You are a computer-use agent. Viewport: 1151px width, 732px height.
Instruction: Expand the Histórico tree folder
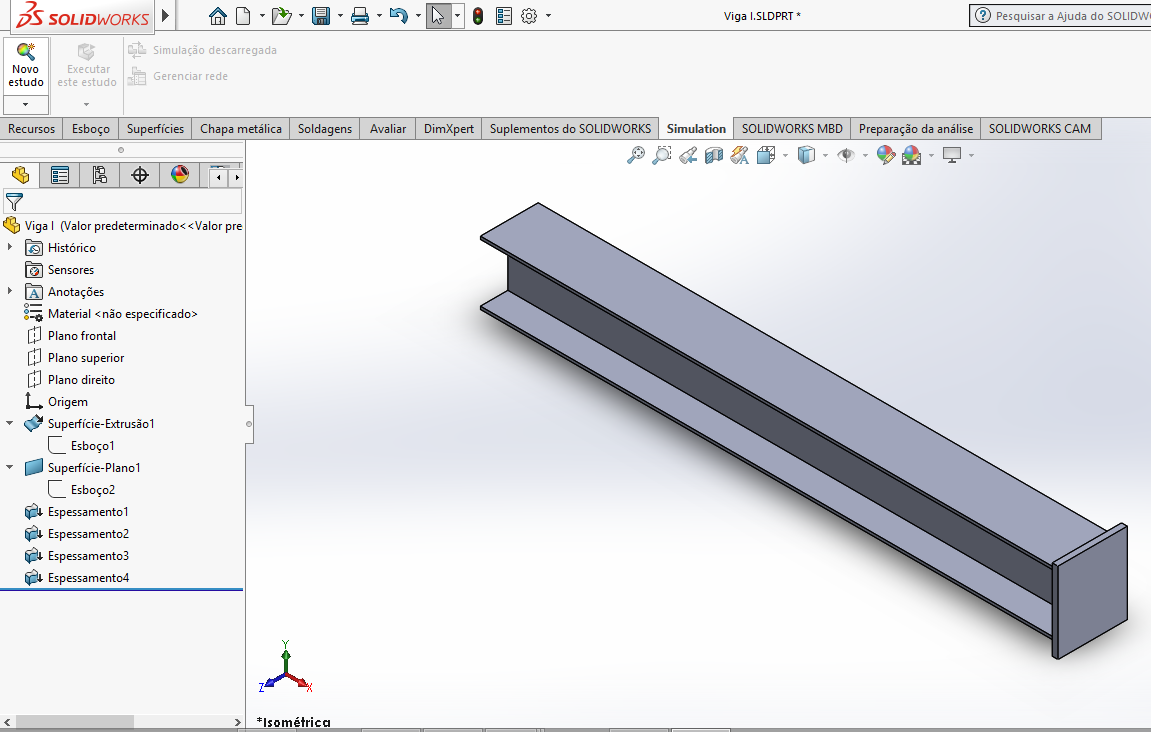[x=10, y=247]
